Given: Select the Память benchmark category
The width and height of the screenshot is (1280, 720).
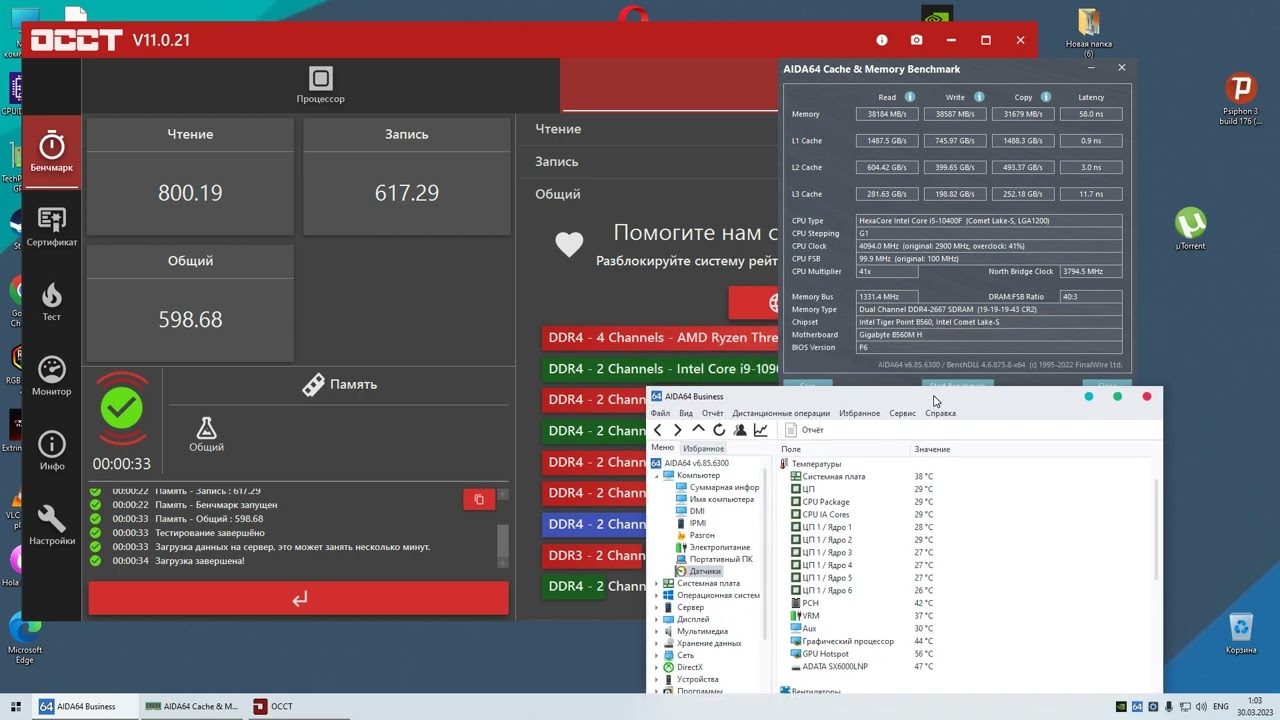Looking at the screenshot, I should pos(340,384).
